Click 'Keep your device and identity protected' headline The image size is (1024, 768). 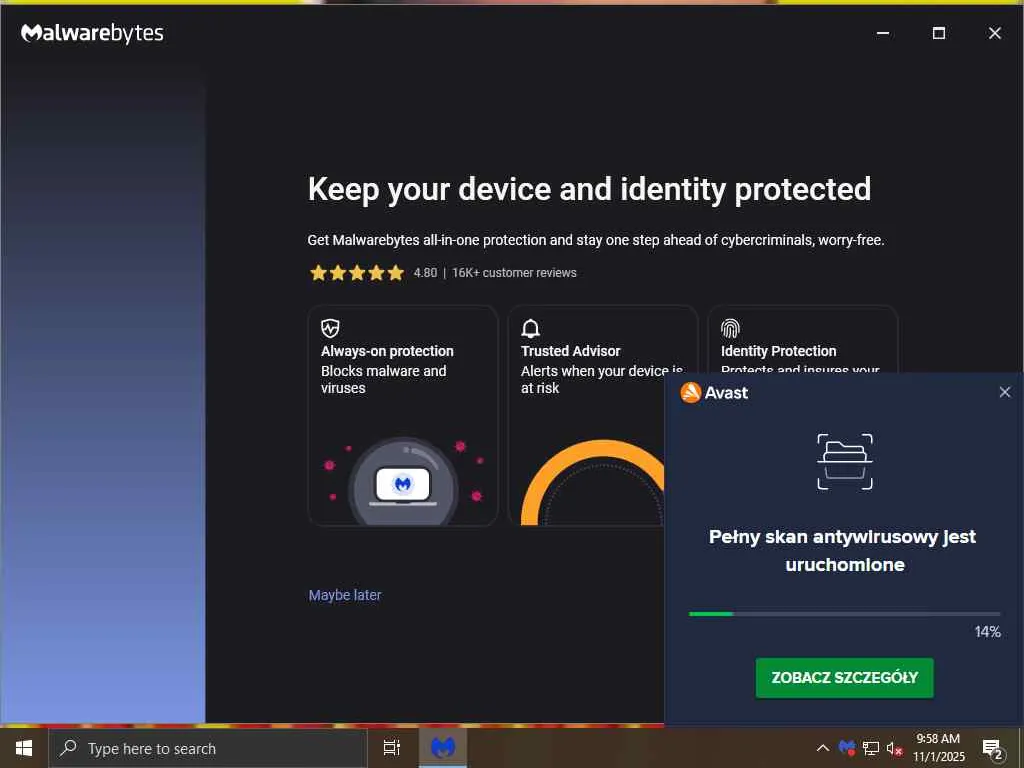point(589,190)
